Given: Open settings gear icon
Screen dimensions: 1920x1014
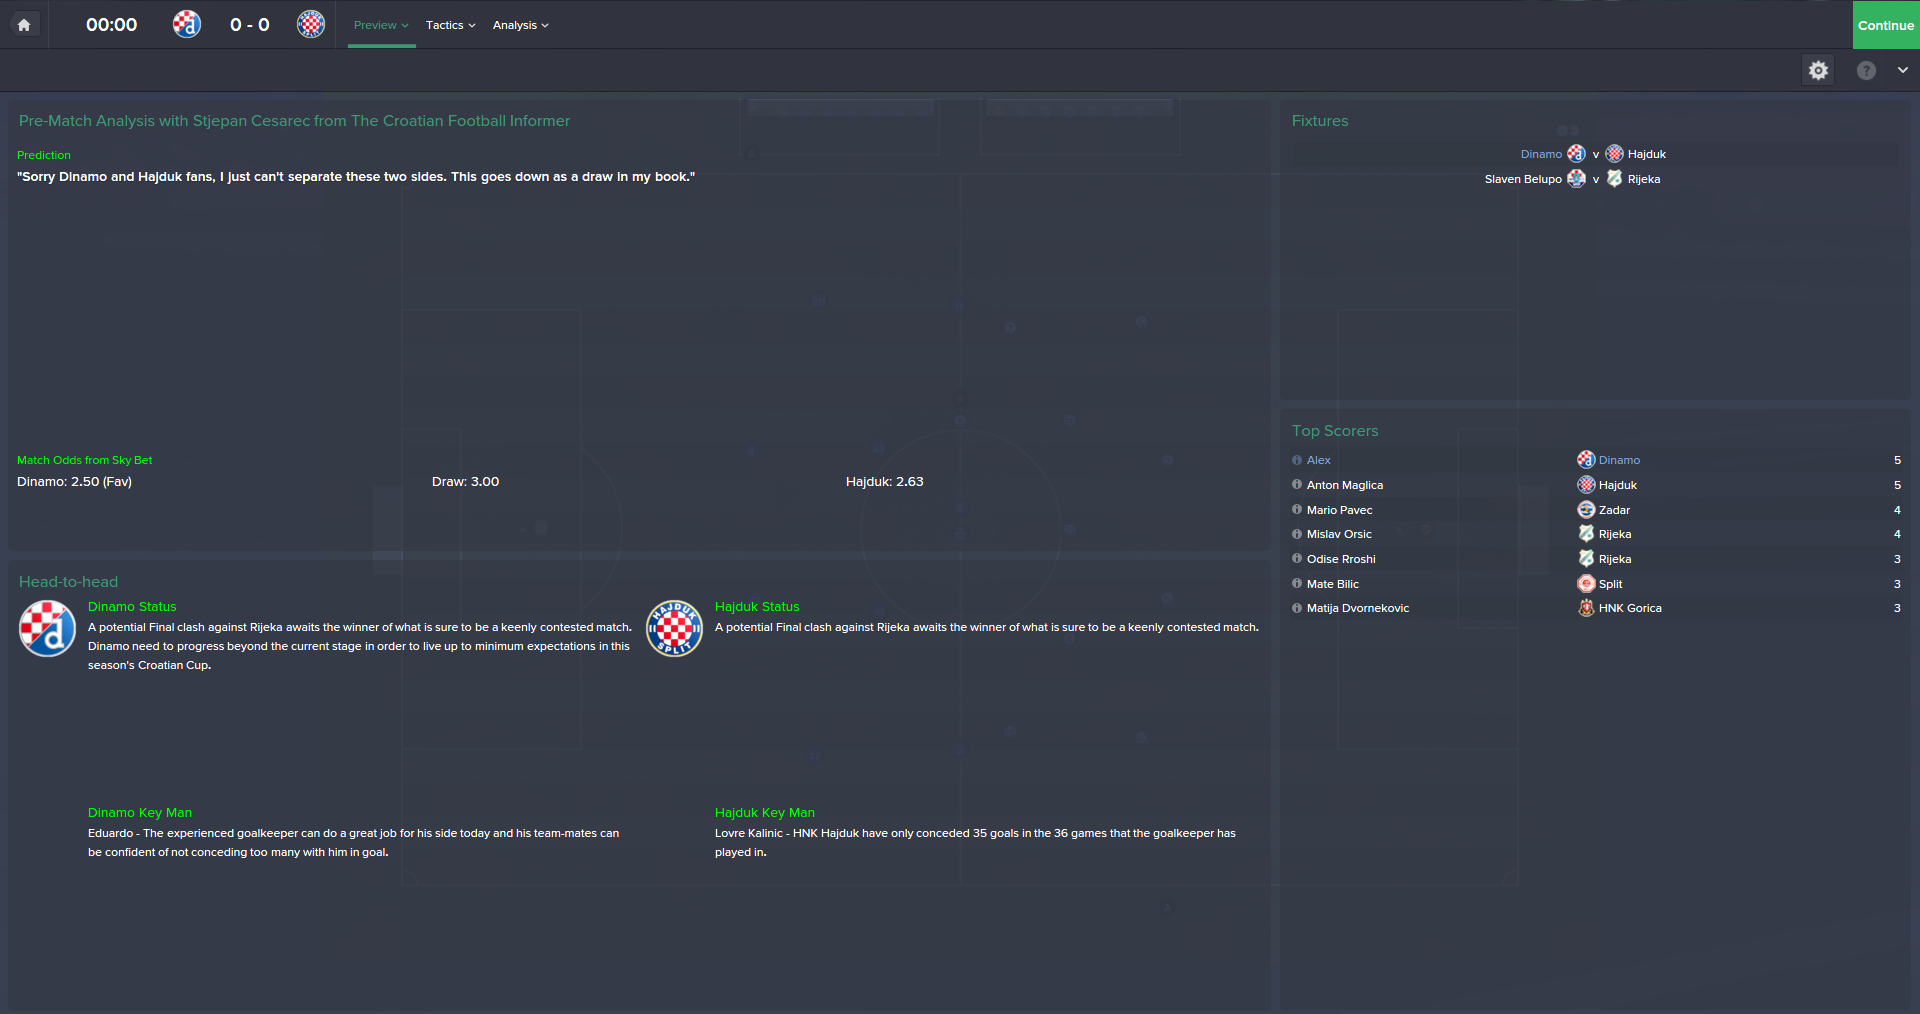Looking at the screenshot, I should point(1818,70).
